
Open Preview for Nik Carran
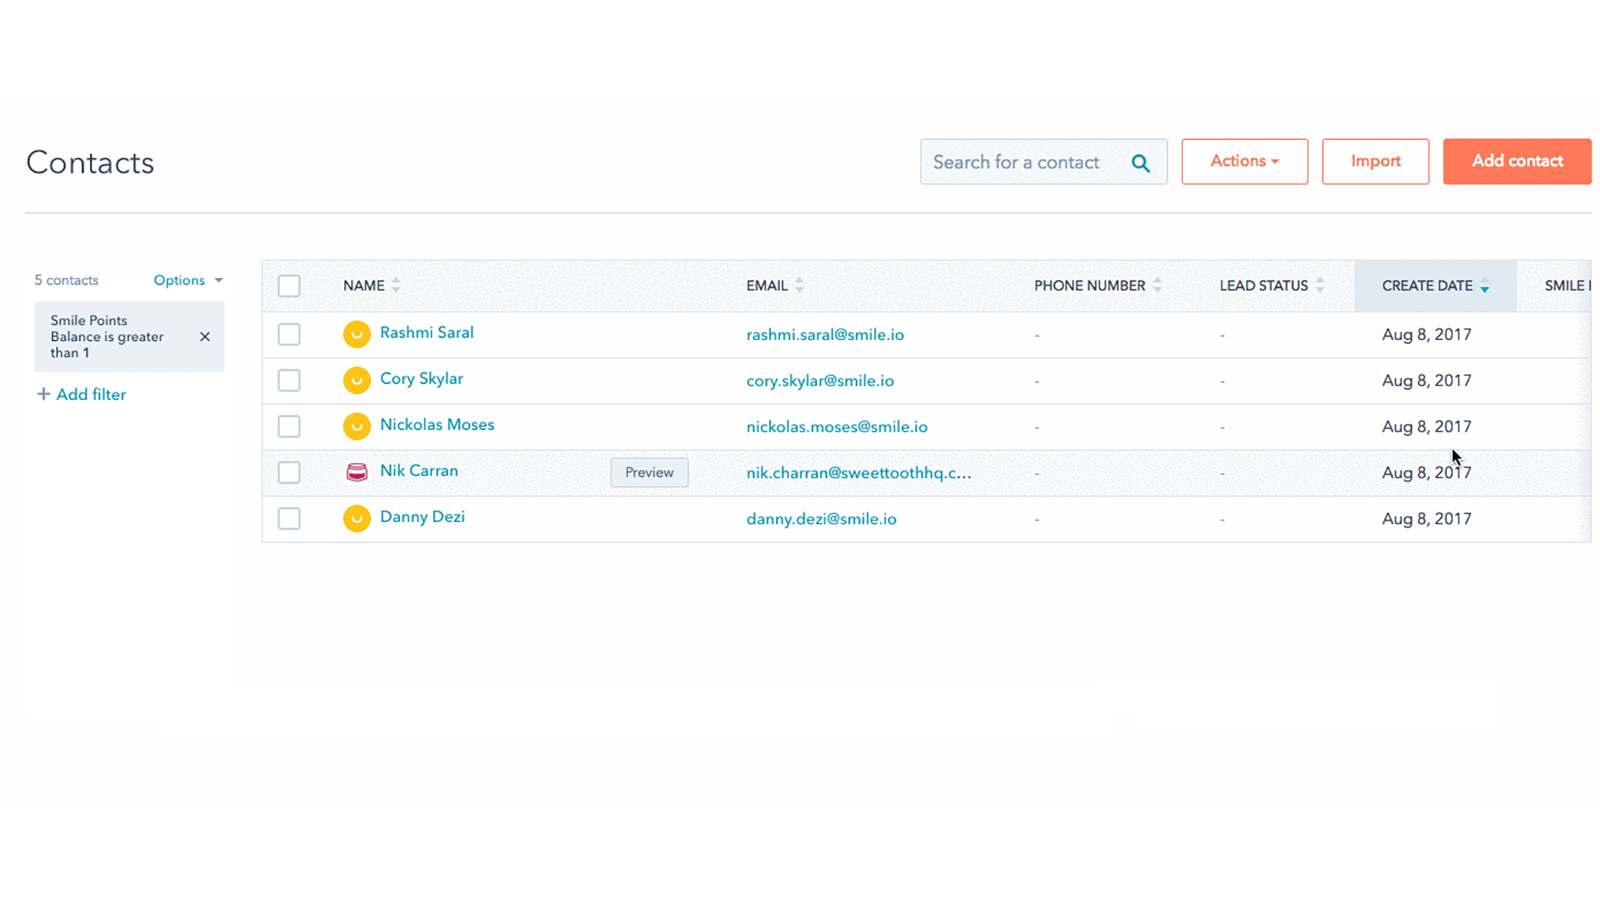(648, 472)
